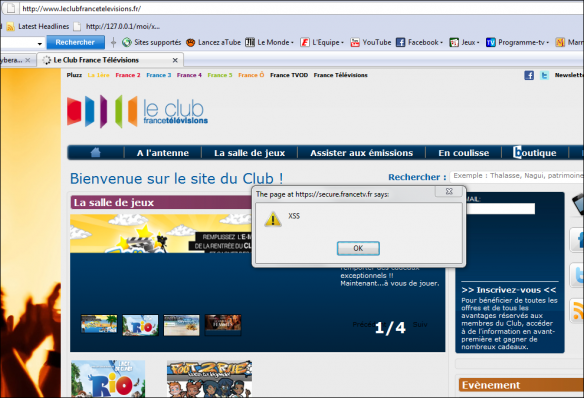Open Latest Headlines RSS bookmark

coord(38,26)
